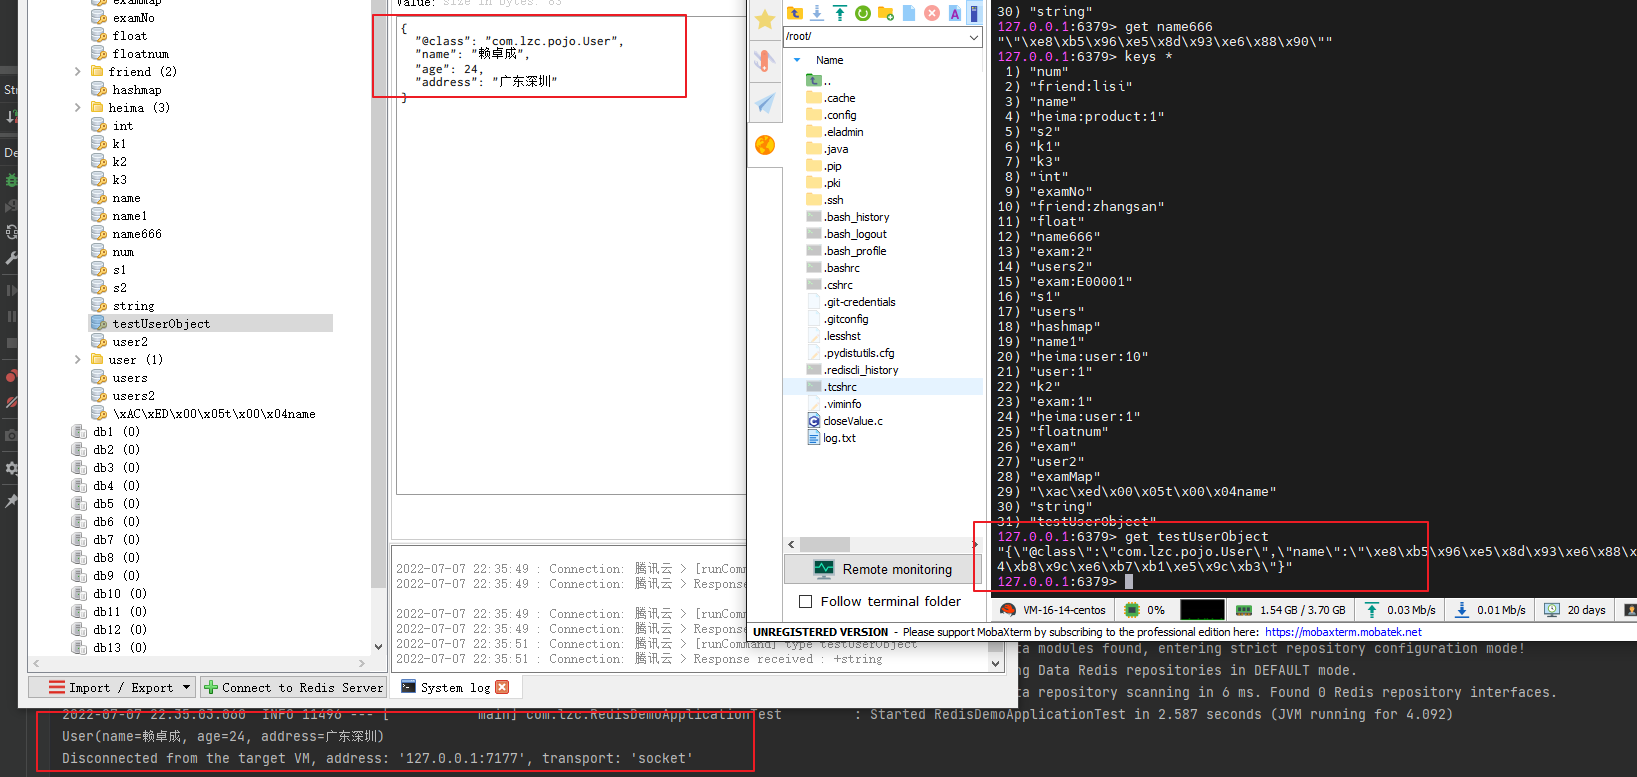Create a new file via SFTP toolbar

pyautogui.click(x=909, y=13)
